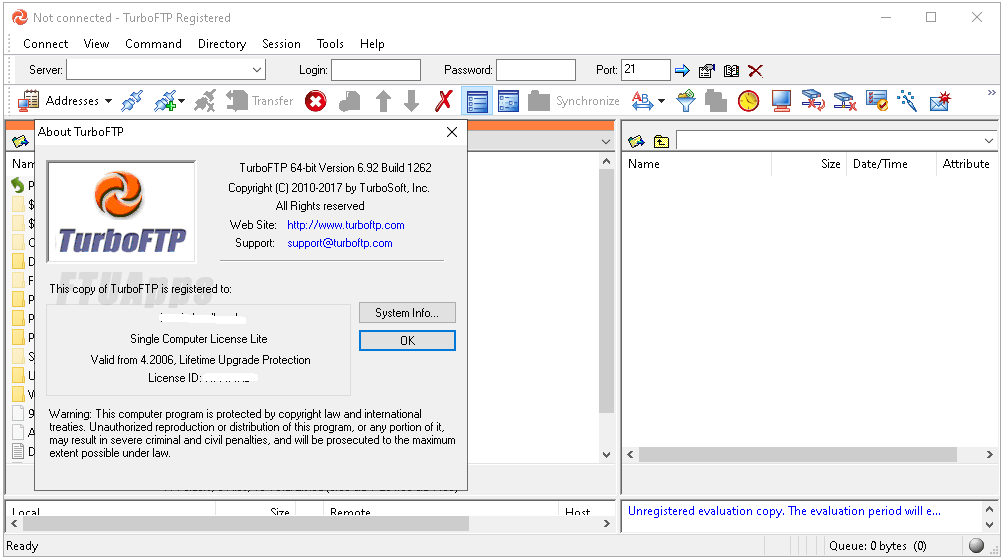1003x557 pixels.
Task: Open the Addresses address book
Action: pyautogui.click(x=58, y=101)
